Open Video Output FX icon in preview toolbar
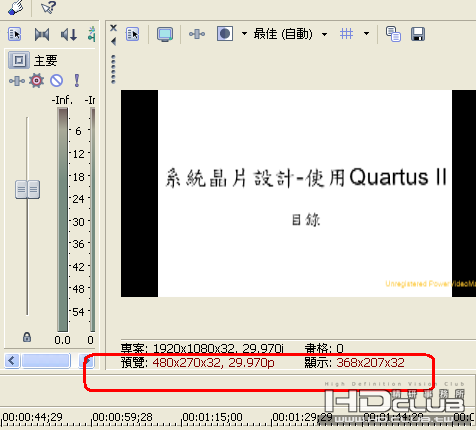The width and height of the screenshot is (476, 430). tap(197, 34)
